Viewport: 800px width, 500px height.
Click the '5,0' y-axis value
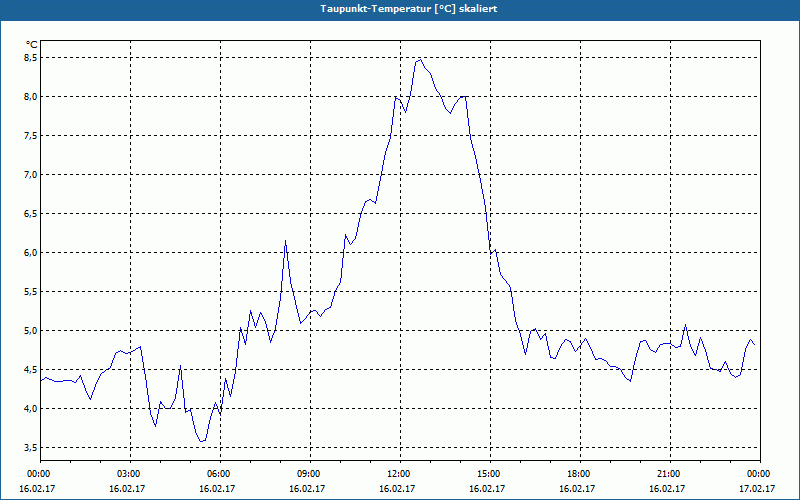(31, 331)
